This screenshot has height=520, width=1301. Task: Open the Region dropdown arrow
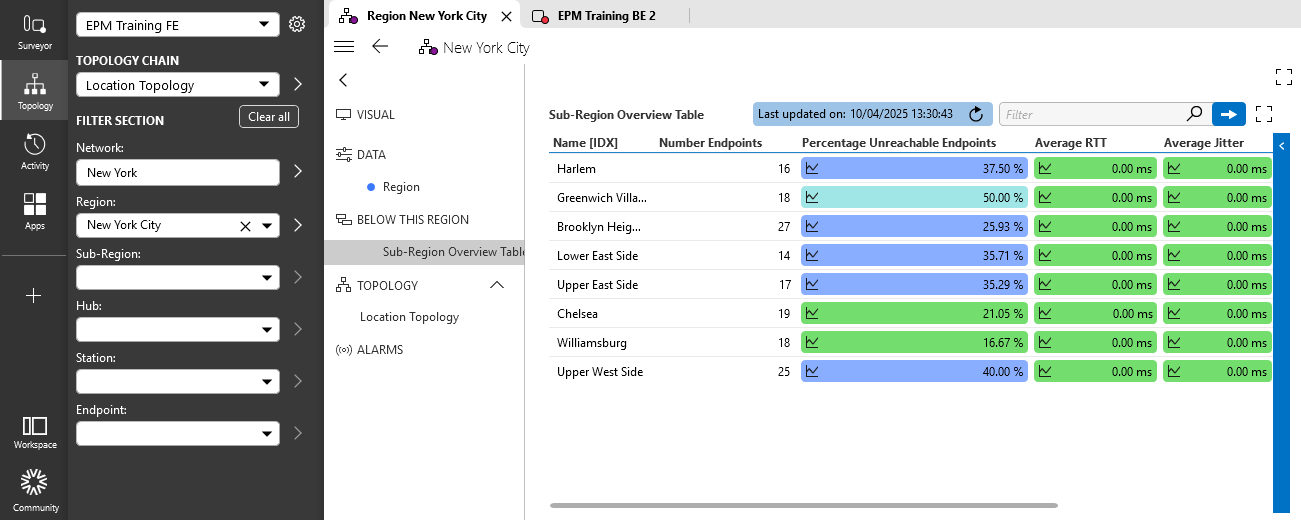pyautogui.click(x=267, y=226)
